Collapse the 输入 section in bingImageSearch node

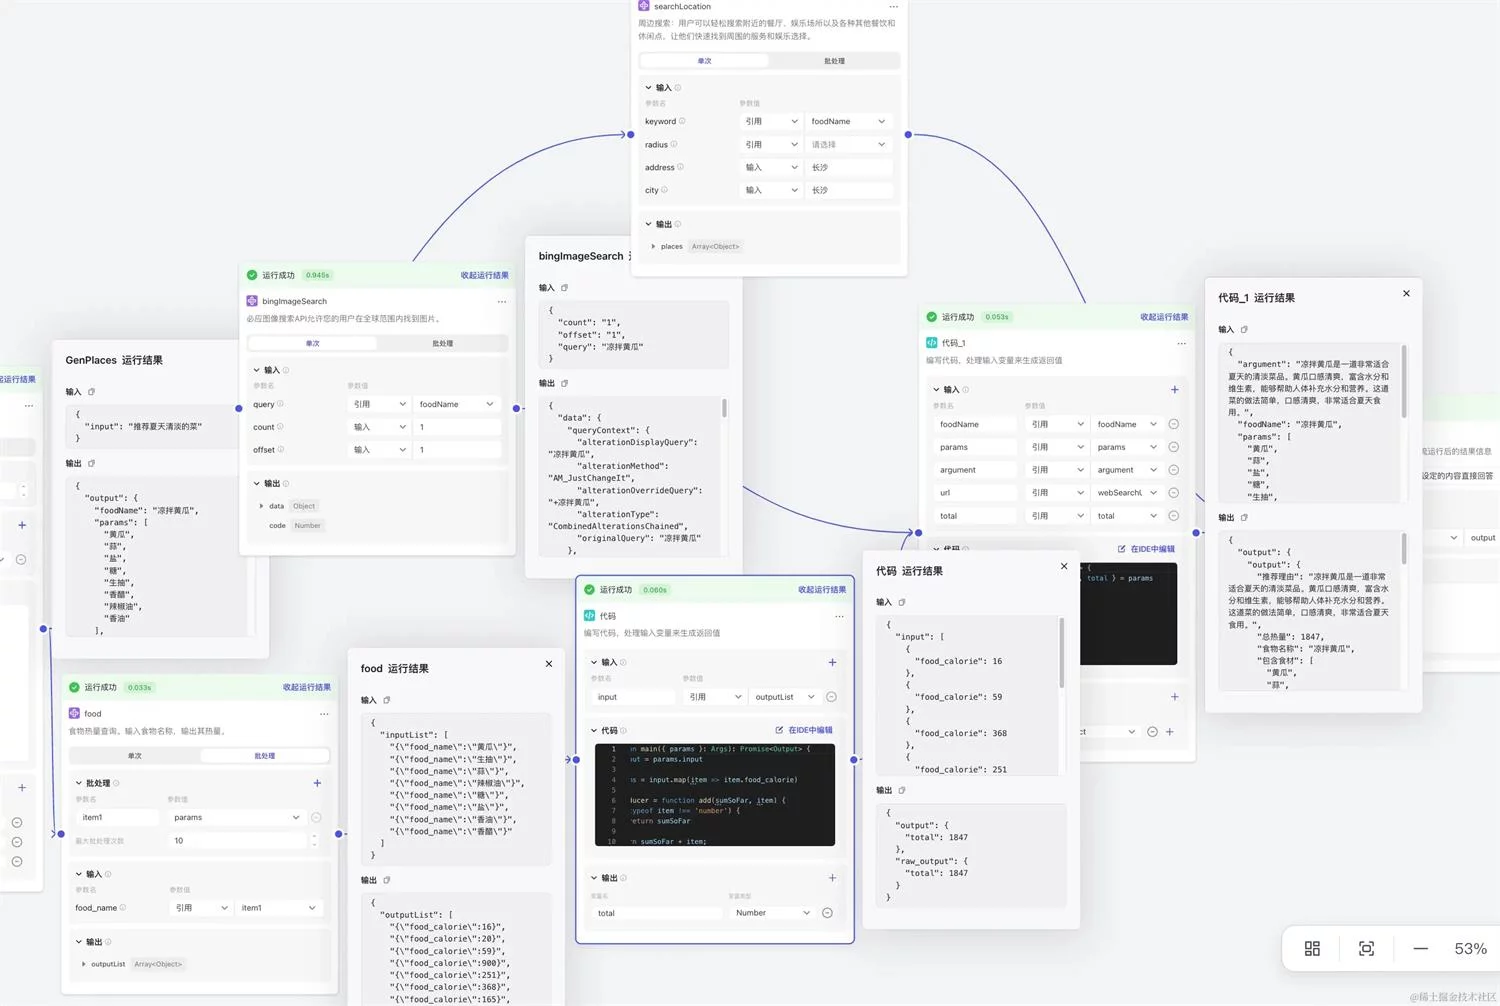pos(257,370)
